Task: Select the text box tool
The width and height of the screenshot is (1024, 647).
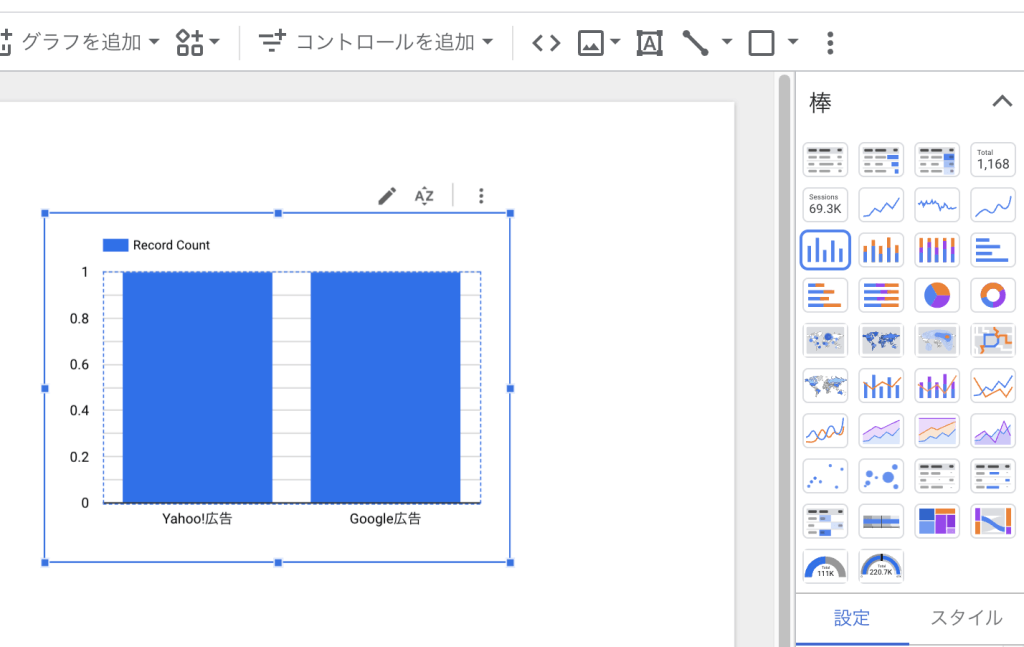Action: pyautogui.click(x=649, y=43)
